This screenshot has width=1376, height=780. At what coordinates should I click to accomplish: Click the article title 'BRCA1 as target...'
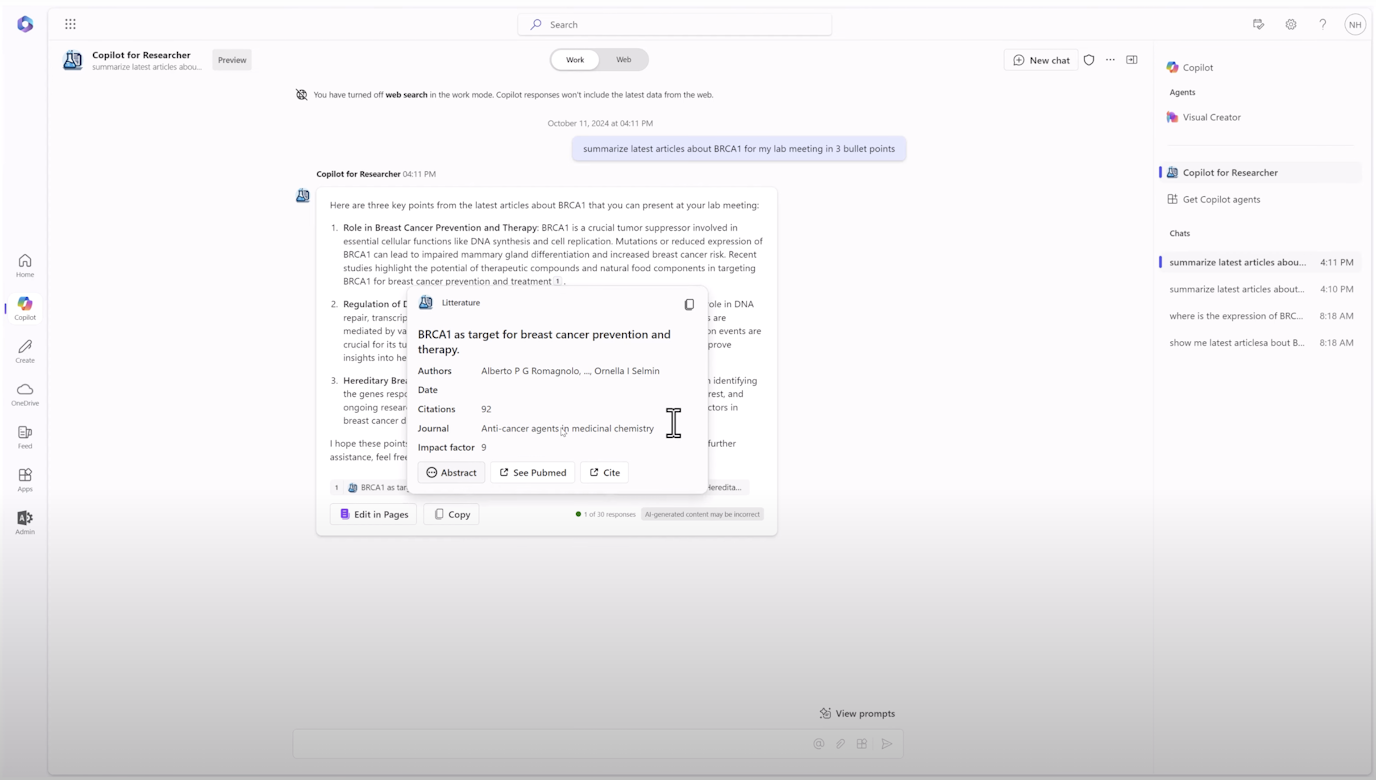[544, 342]
